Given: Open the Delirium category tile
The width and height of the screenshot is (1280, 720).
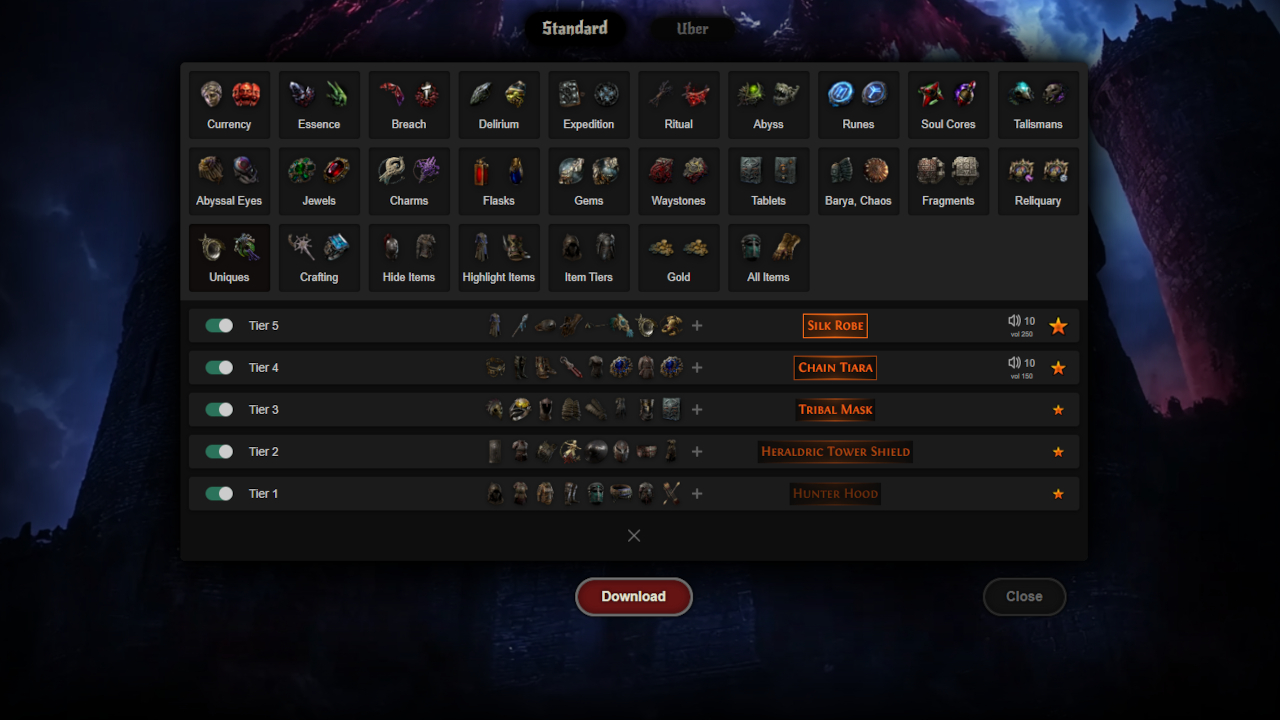Looking at the screenshot, I should pyautogui.click(x=499, y=105).
